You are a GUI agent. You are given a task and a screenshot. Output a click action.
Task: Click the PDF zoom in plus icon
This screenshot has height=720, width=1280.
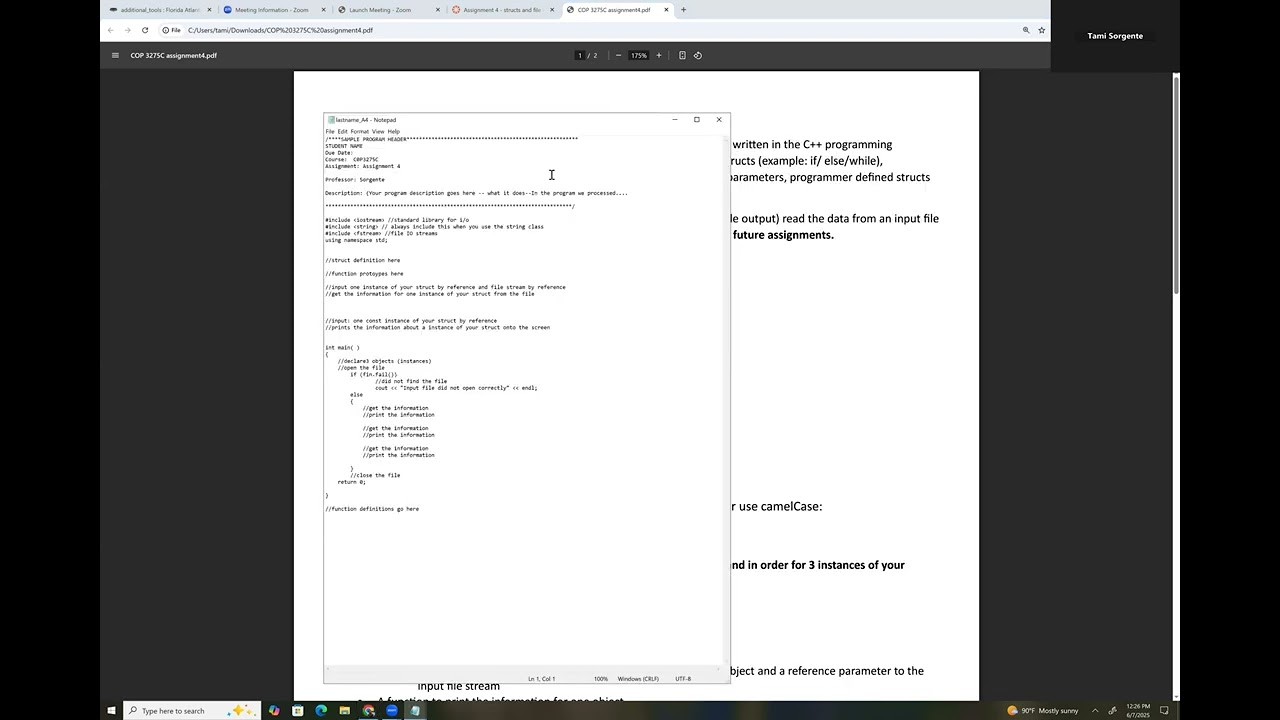[x=658, y=55]
